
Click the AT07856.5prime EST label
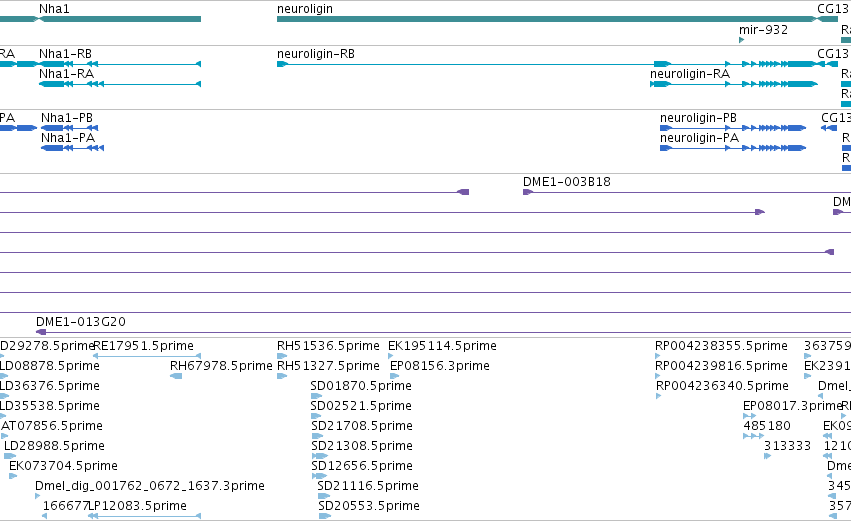pos(52,426)
